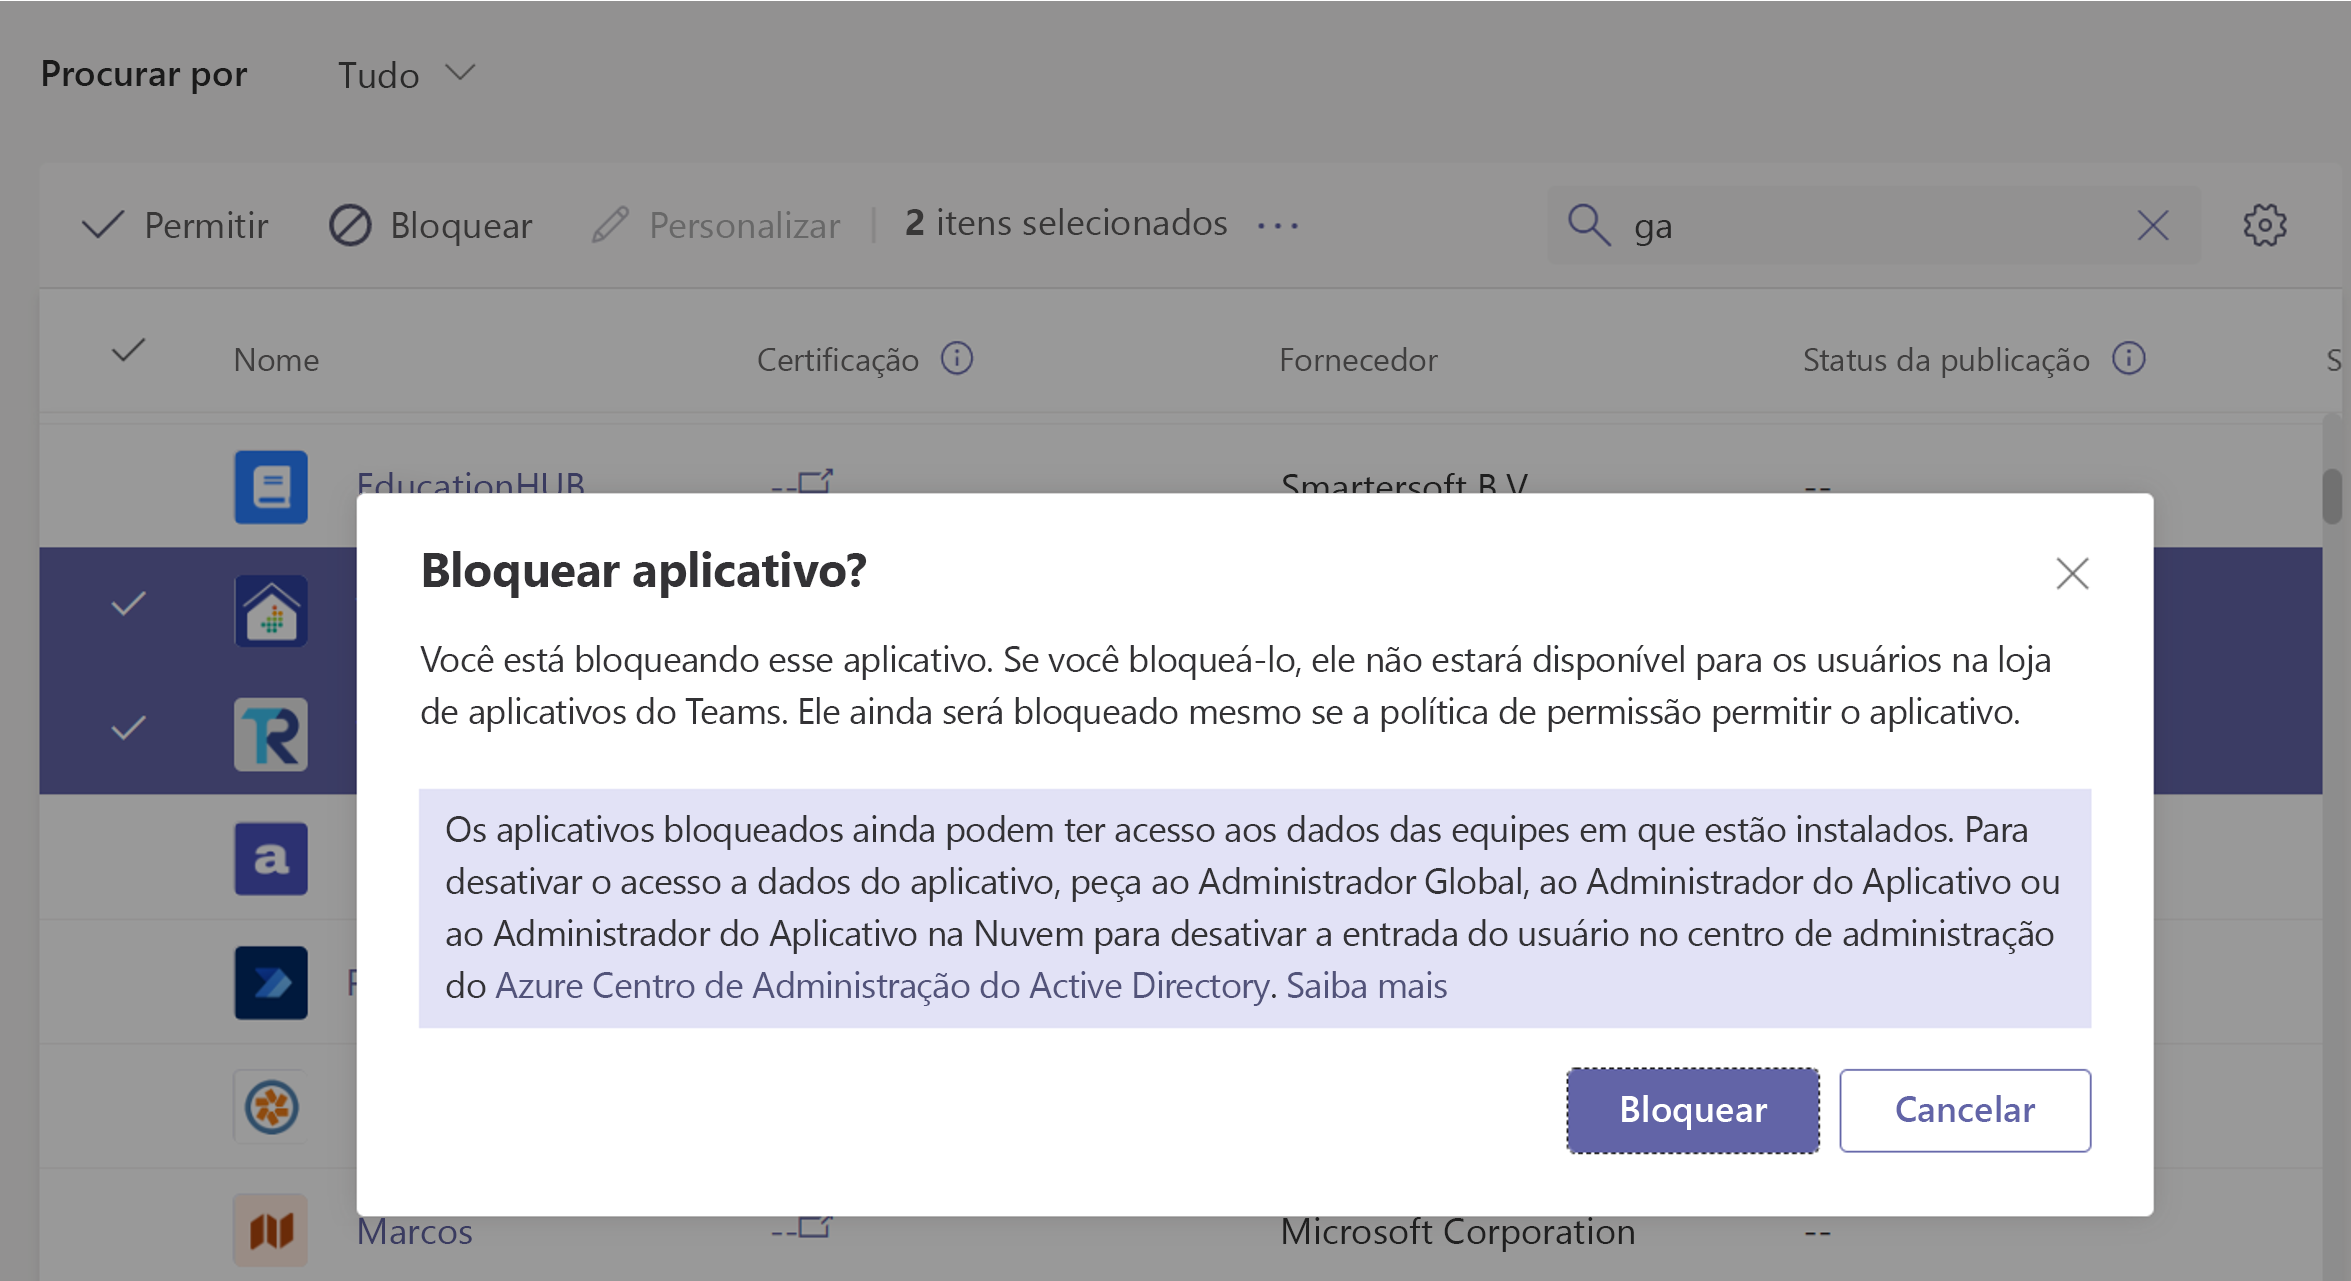Open column settings gear icon
Viewport: 2351px width, 1281px height.
[x=2264, y=225]
